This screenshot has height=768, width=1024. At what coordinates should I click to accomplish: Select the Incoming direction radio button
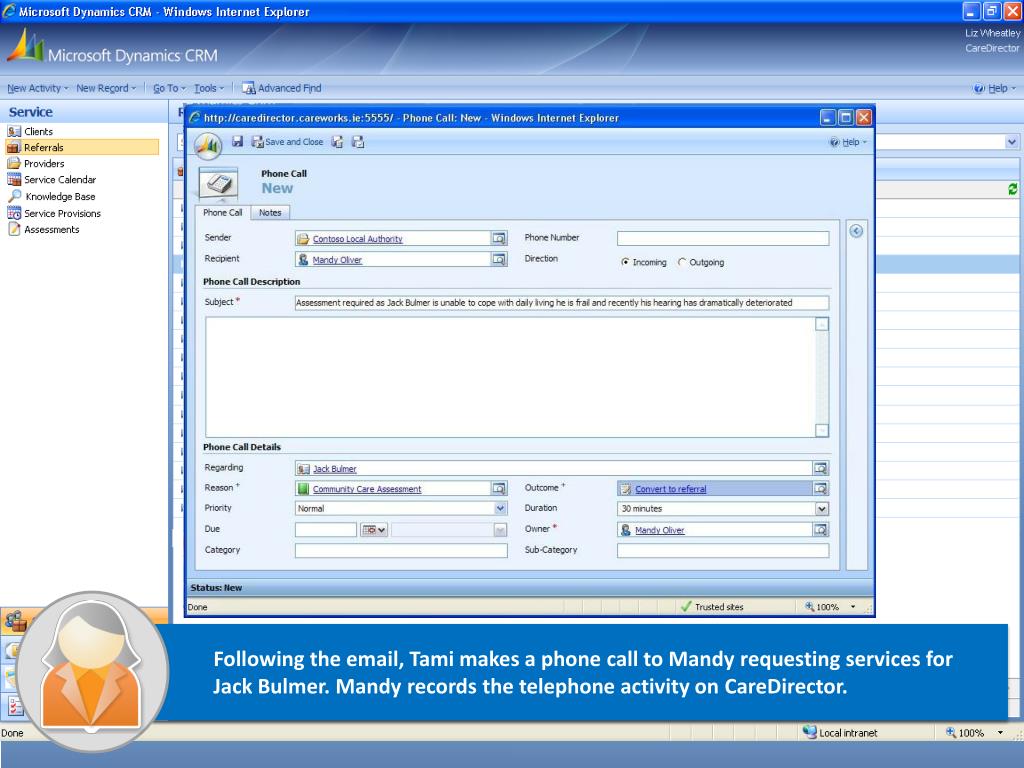[x=625, y=262]
